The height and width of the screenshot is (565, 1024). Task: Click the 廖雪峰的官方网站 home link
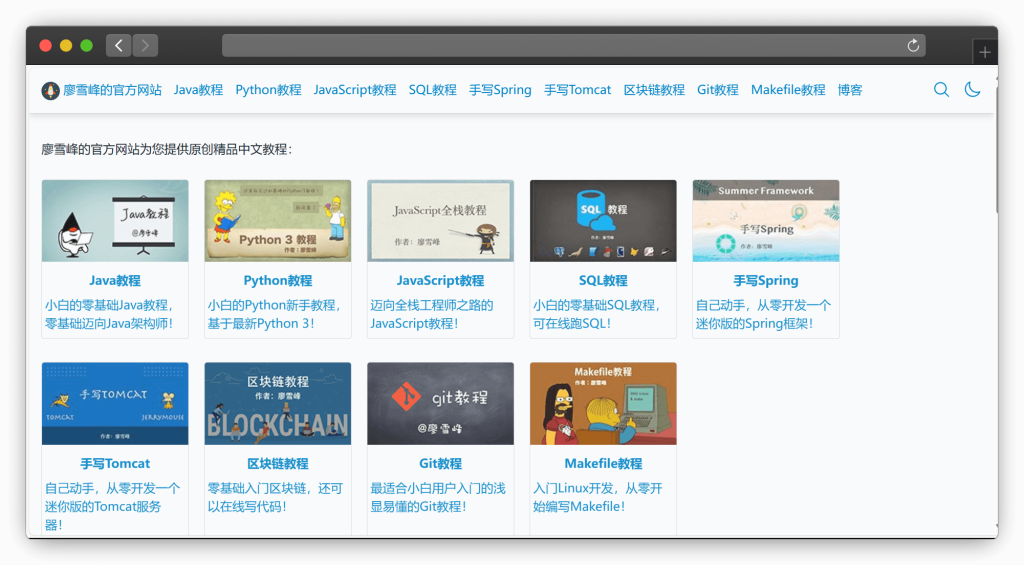(112, 90)
